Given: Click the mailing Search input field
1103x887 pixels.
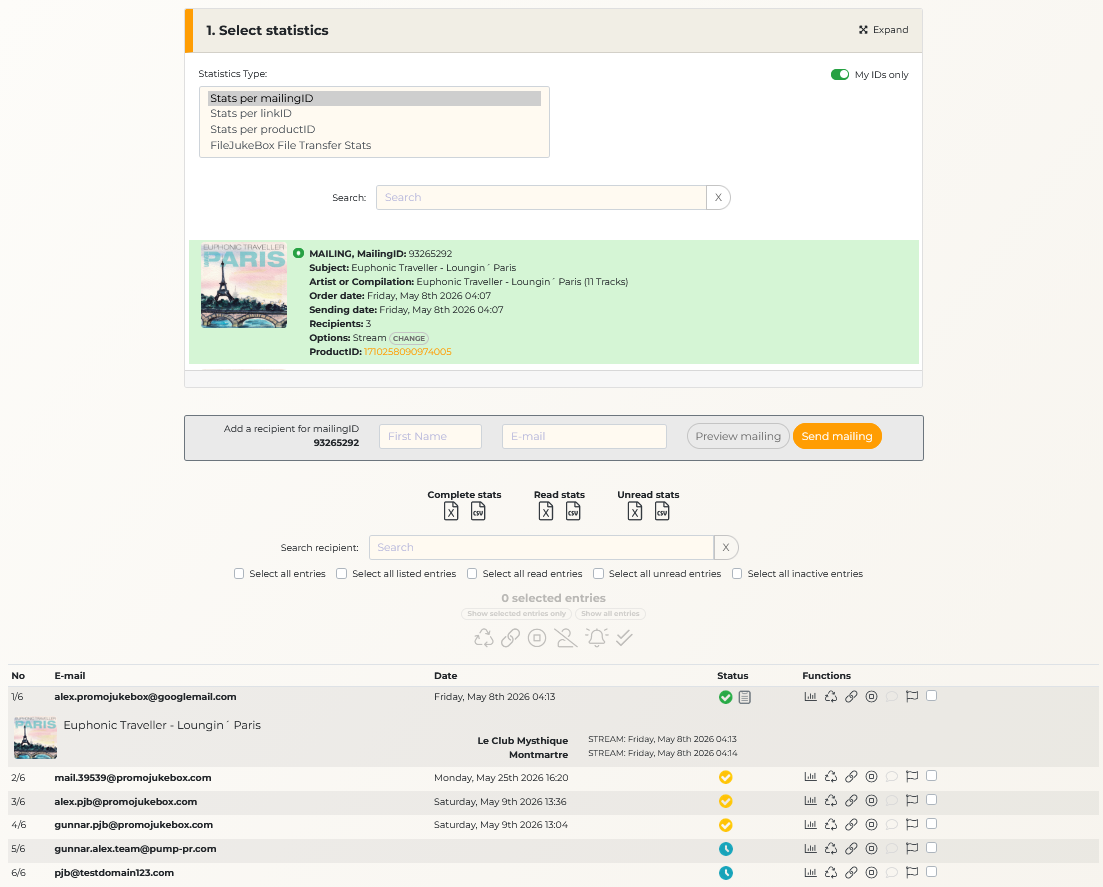Looking at the screenshot, I should (x=541, y=198).
